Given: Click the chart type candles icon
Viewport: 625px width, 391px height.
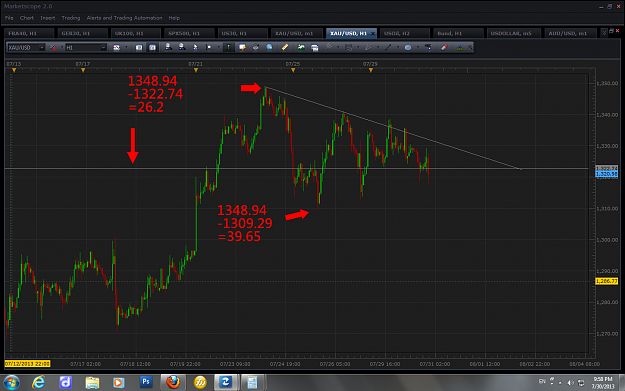Looking at the screenshot, I should 116,47.
